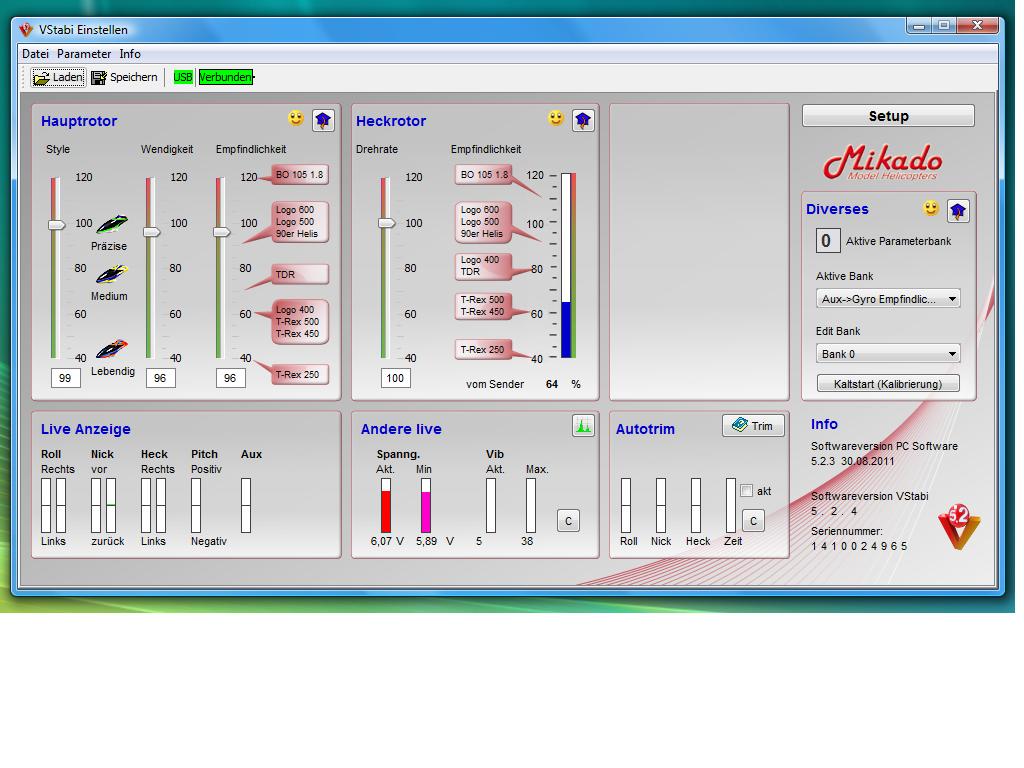Screen dimensions: 1024x768
Task: Select the BO 105 1.8 Heckrotor preset
Action: click(x=484, y=175)
